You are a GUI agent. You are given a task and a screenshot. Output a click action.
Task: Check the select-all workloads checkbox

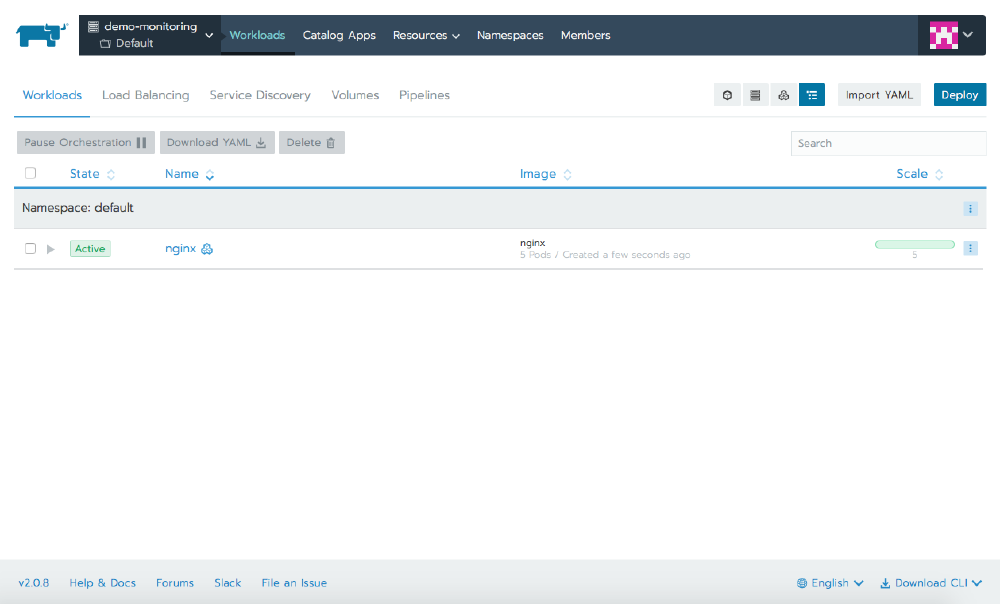pos(30,173)
